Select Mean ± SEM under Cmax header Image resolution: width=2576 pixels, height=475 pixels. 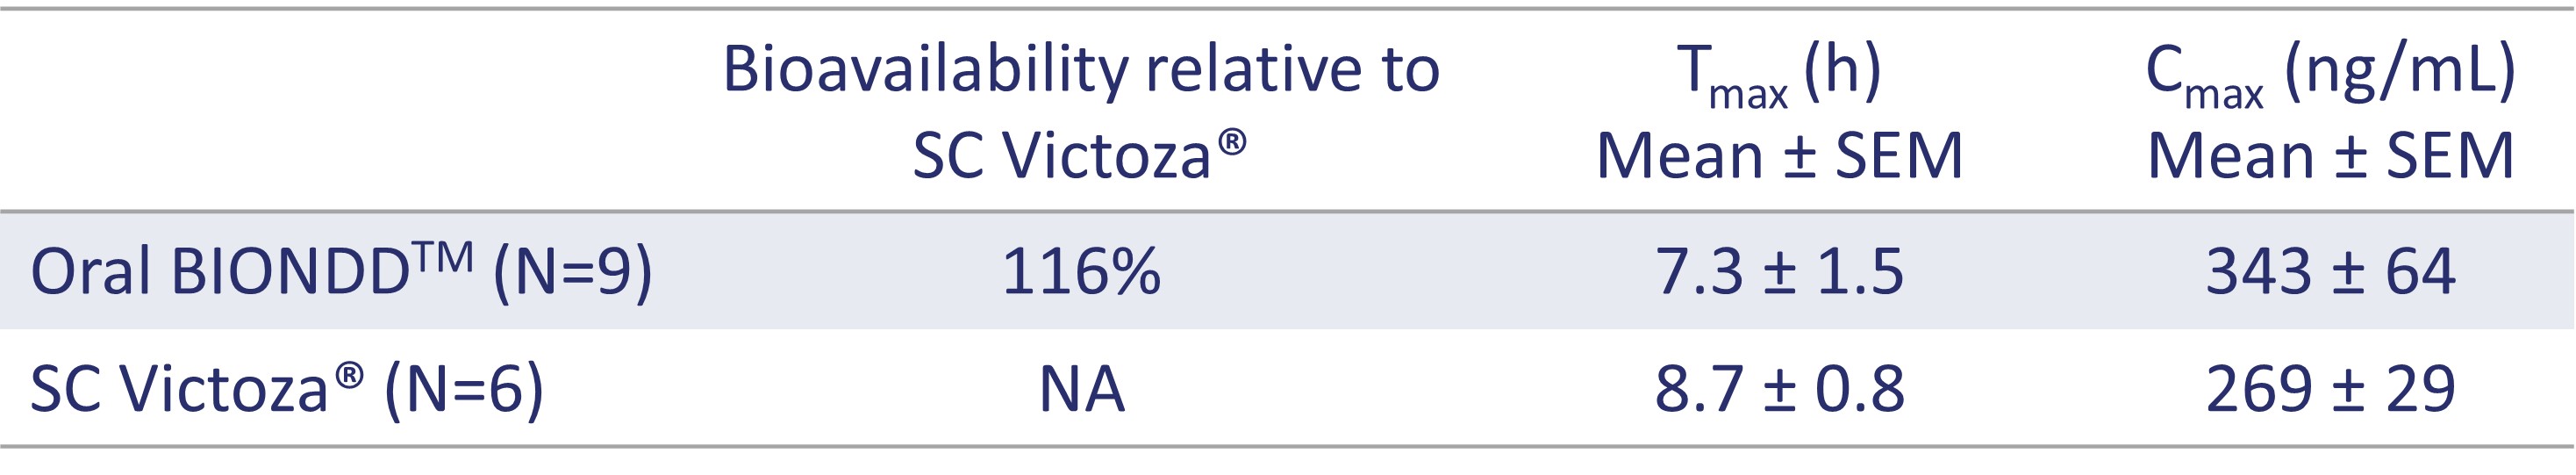point(2331,156)
